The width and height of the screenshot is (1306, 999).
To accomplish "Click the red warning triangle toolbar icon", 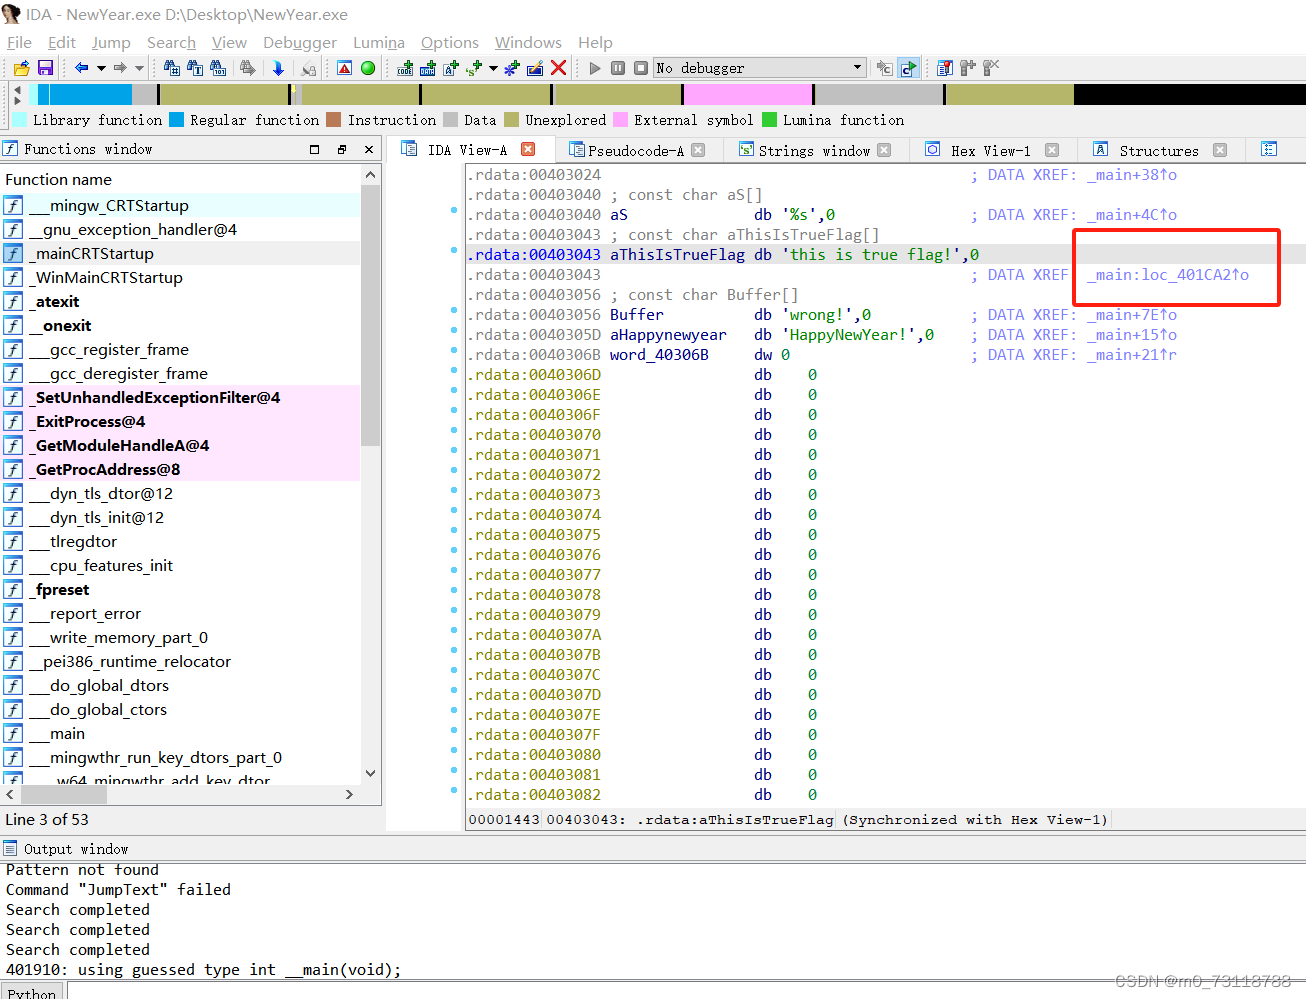I will coord(345,68).
